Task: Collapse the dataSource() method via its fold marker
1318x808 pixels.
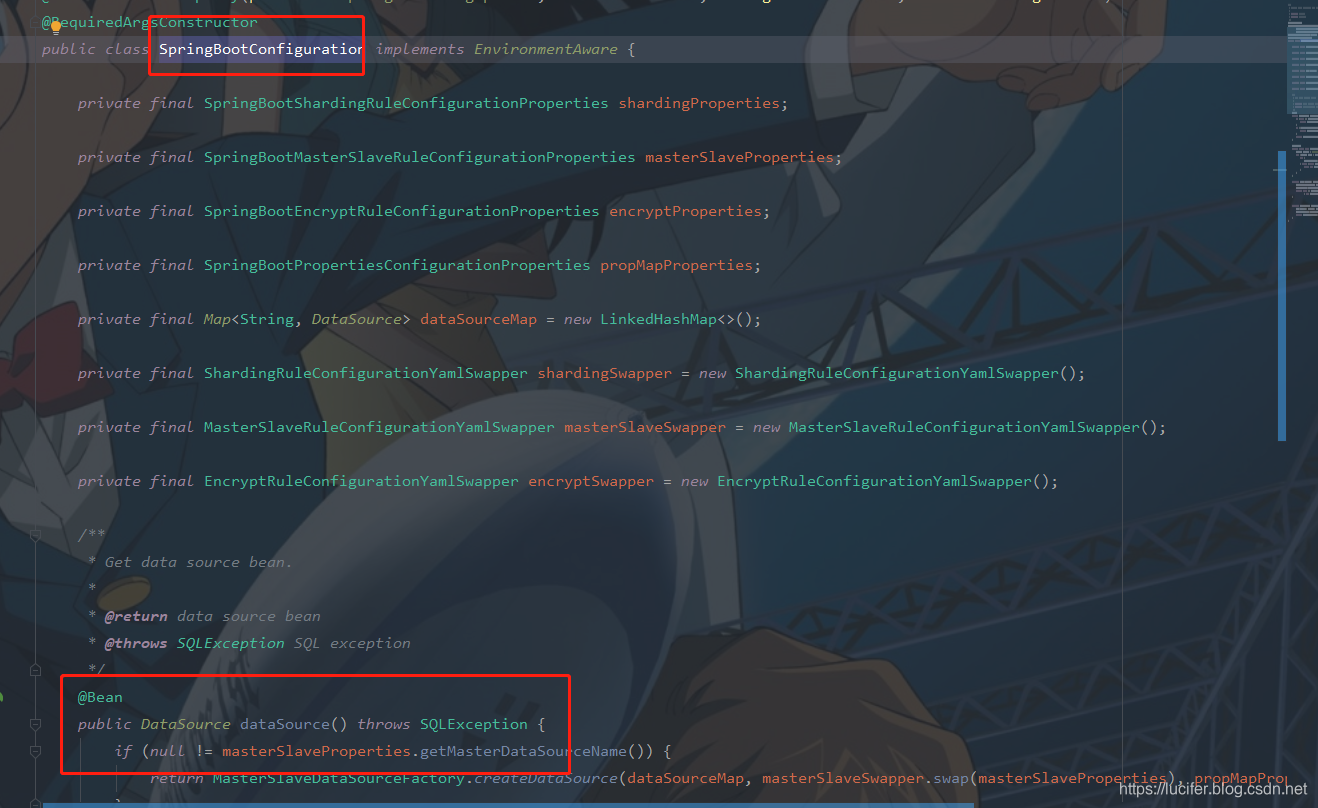Action: [35, 724]
